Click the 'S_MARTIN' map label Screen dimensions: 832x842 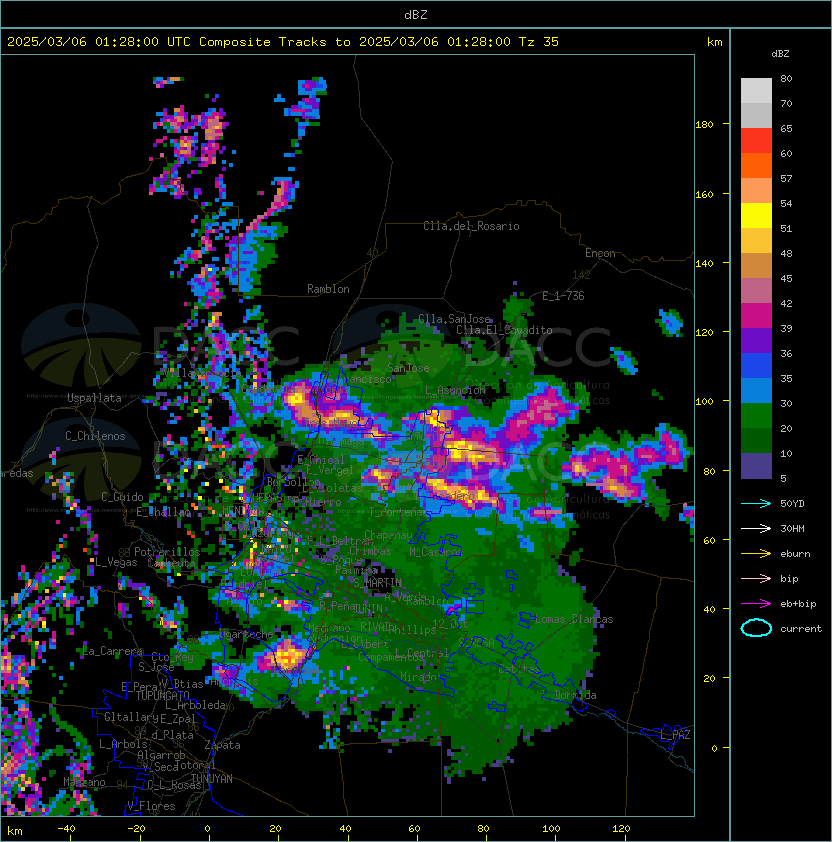(378, 582)
